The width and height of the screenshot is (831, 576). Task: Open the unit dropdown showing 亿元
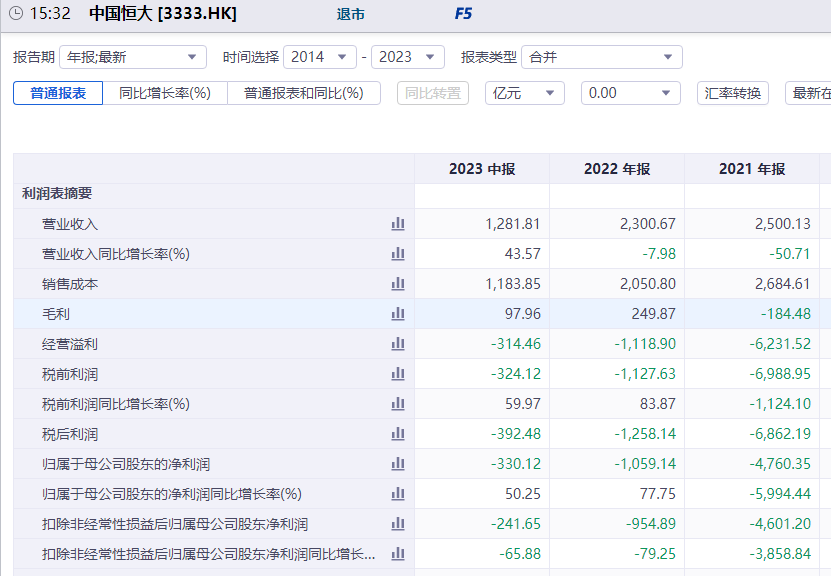[525, 93]
